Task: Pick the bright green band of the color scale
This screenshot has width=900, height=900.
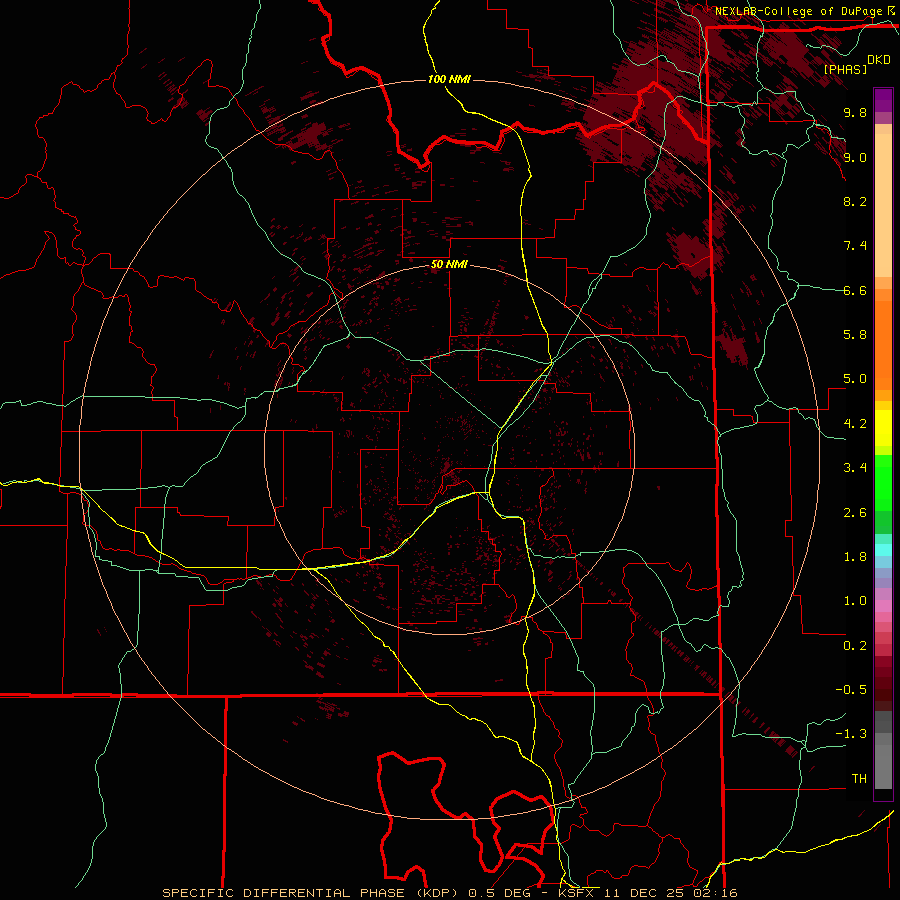Action: click(883, 482)
